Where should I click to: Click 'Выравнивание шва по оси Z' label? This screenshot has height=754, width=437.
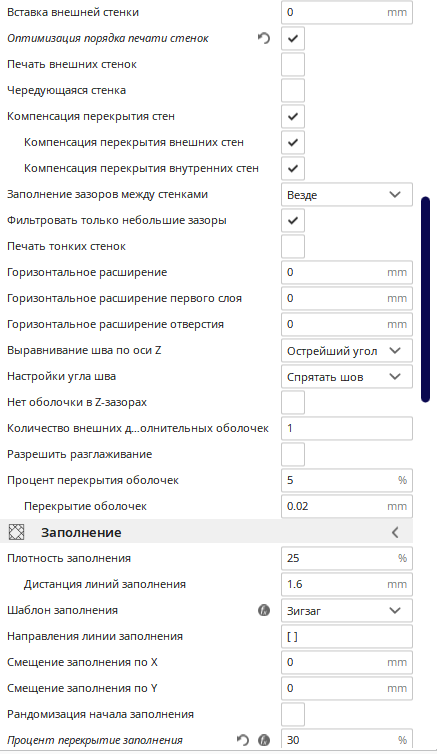point(84,350)
